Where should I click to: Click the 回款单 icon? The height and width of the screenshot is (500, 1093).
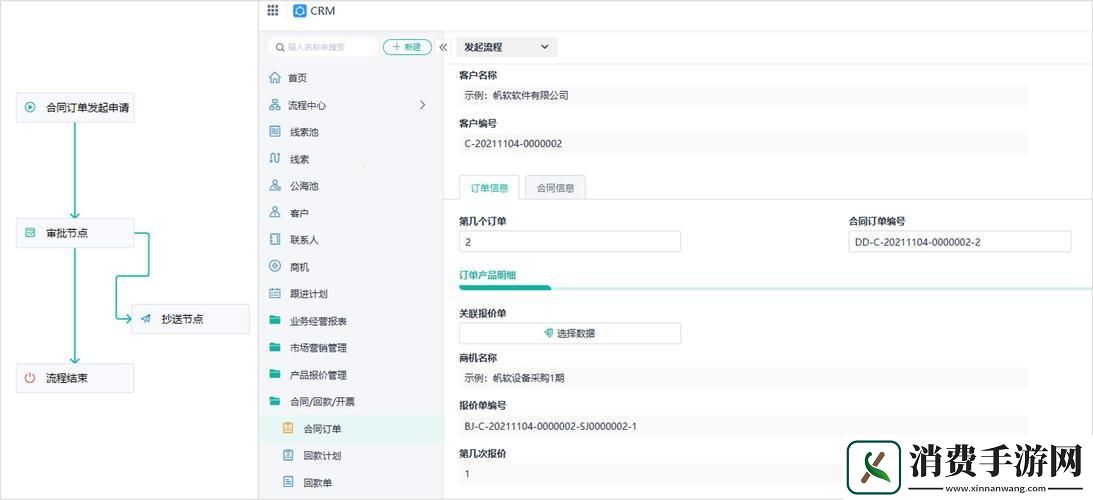(288, 482)
